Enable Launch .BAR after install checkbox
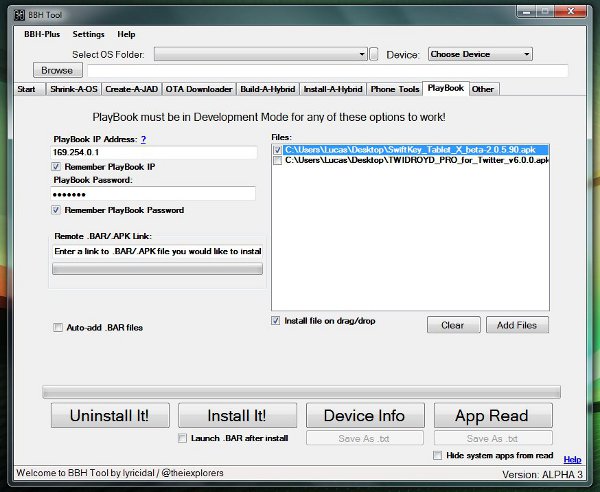Viewport: 600px width, 492px height. point(183,438)
